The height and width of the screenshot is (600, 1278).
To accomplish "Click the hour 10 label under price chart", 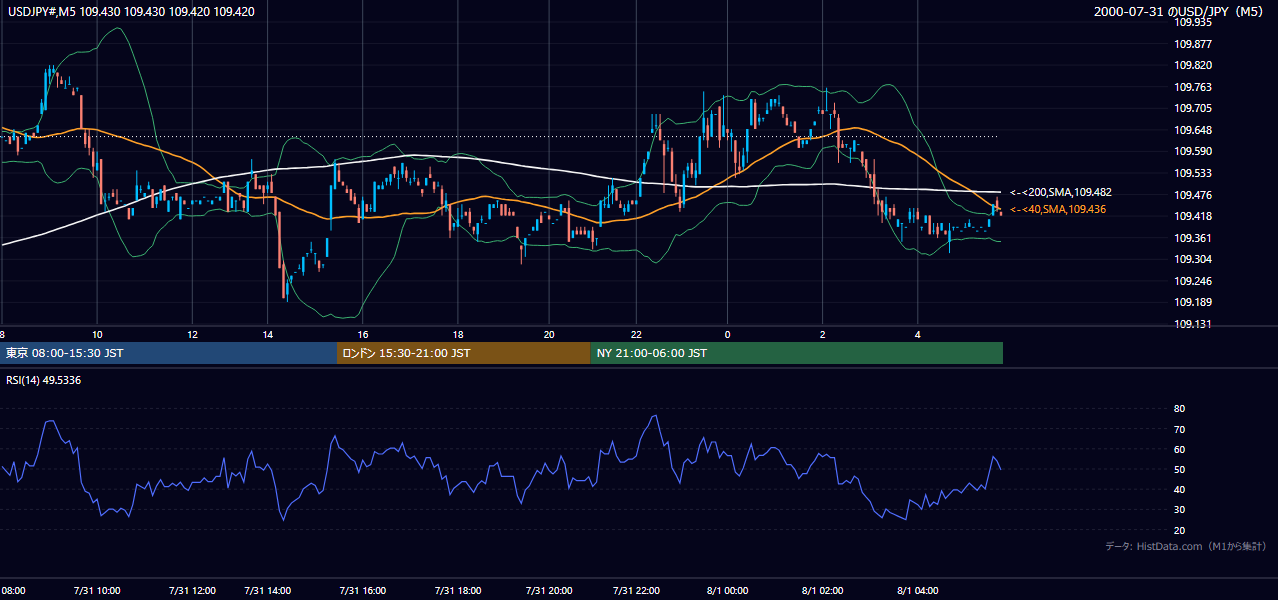I will [x=97, y=334].
